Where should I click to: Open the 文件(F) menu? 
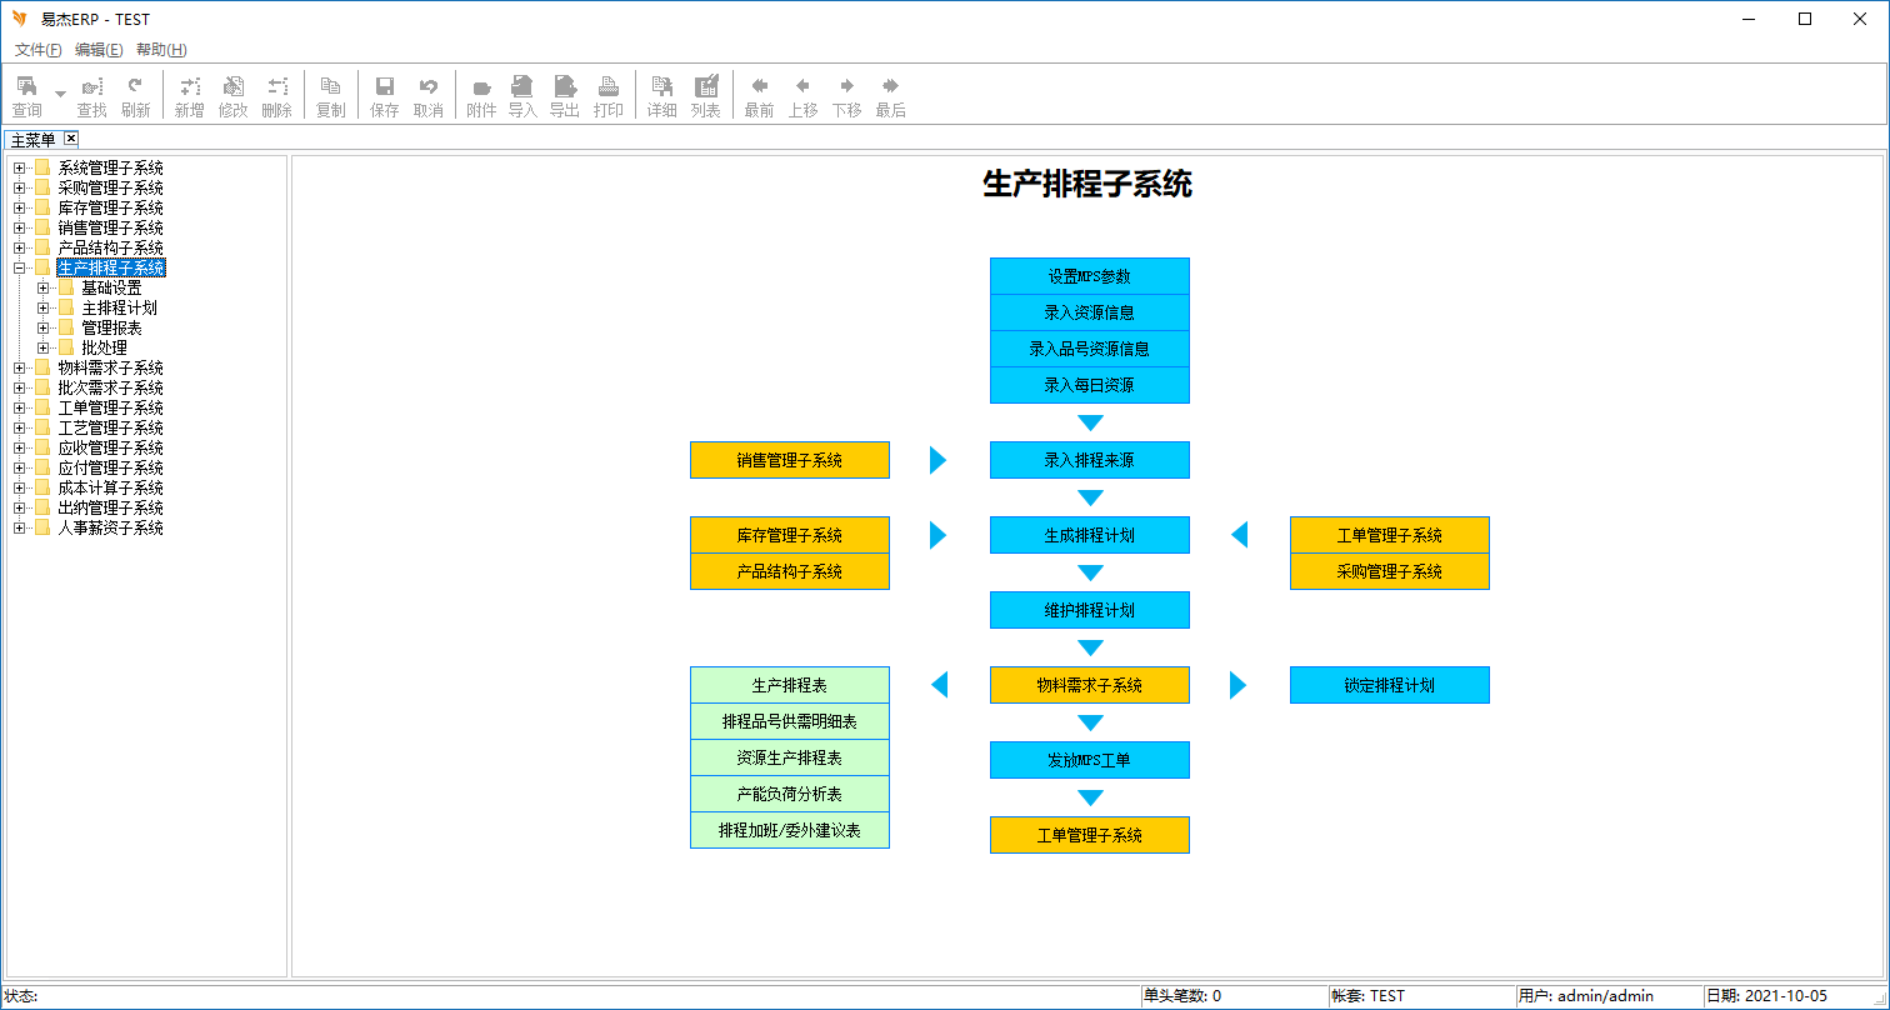pyautogui.click(x=38, y=50)
